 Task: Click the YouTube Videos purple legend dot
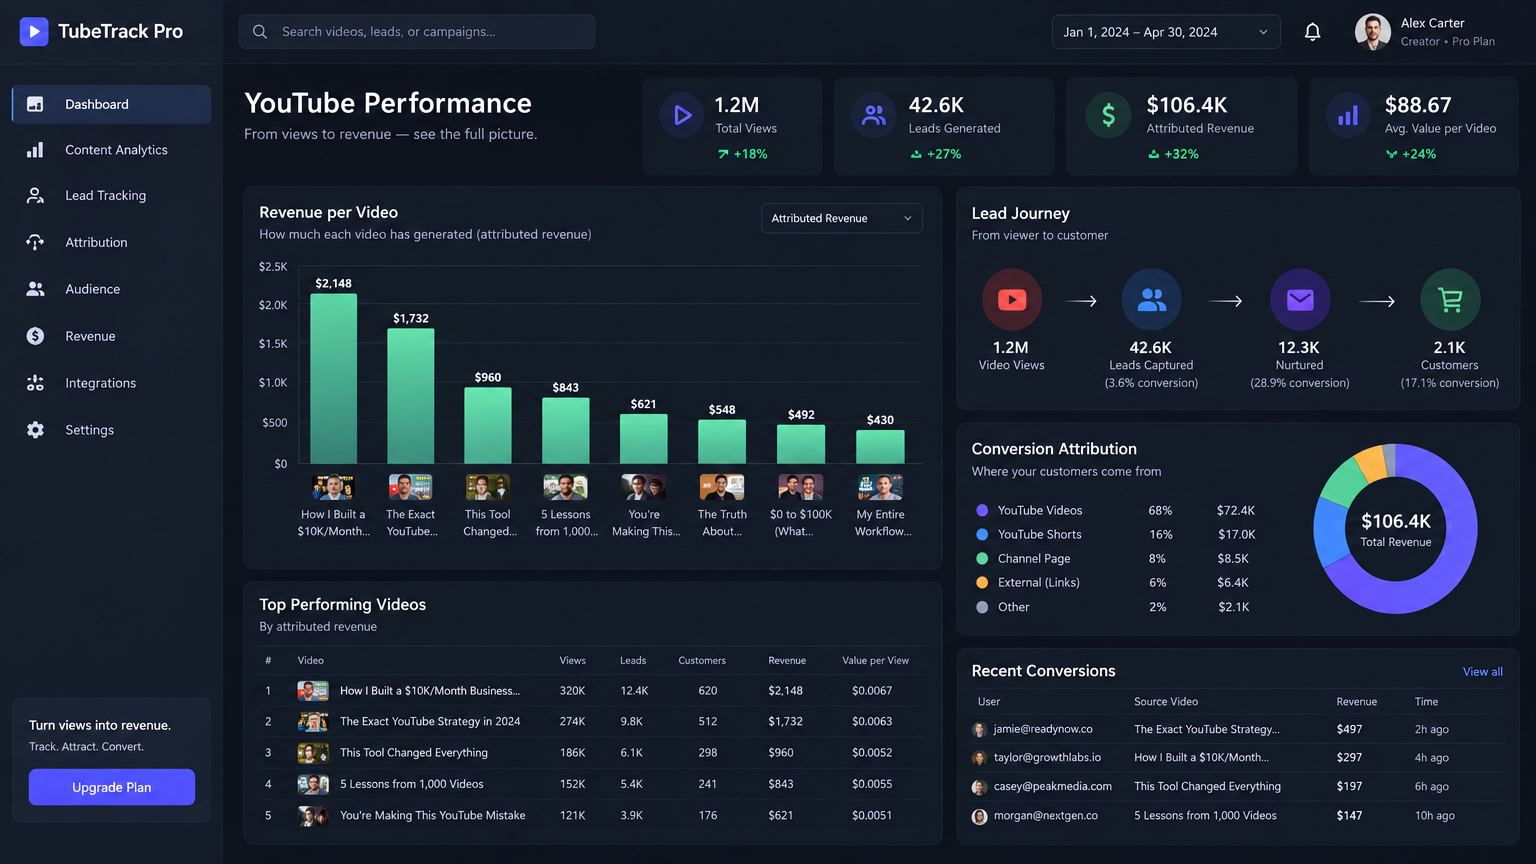[x=982, y=510]
